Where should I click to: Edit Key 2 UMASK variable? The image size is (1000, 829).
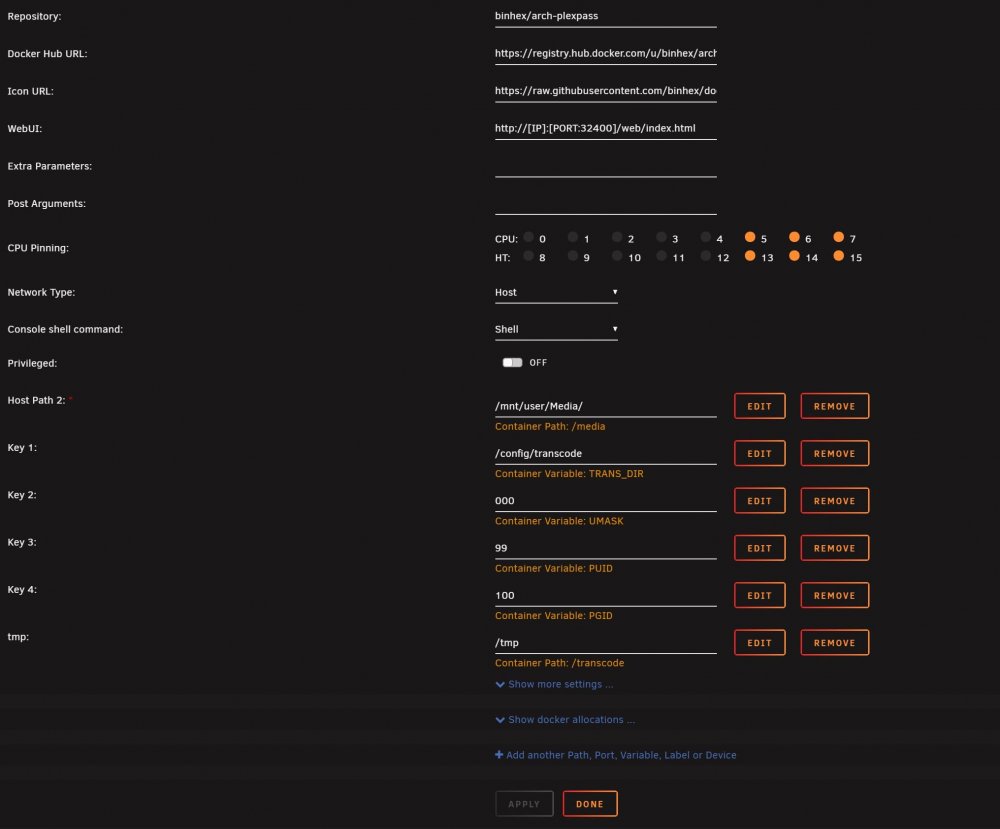[760, 501]
